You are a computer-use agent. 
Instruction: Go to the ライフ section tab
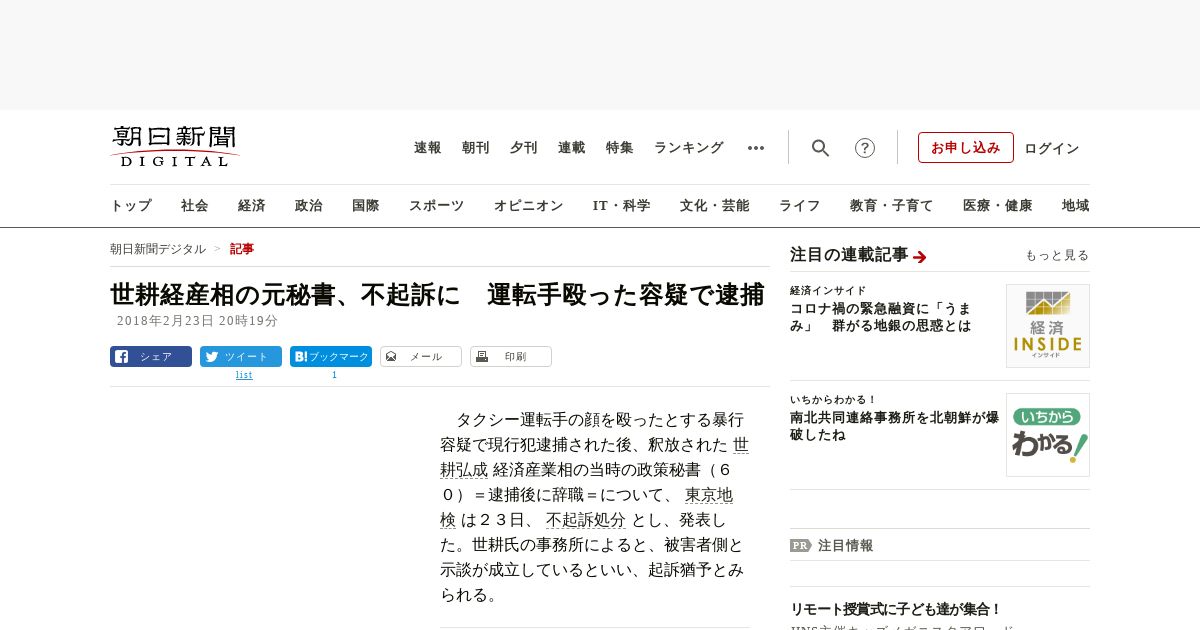(800, 206)
